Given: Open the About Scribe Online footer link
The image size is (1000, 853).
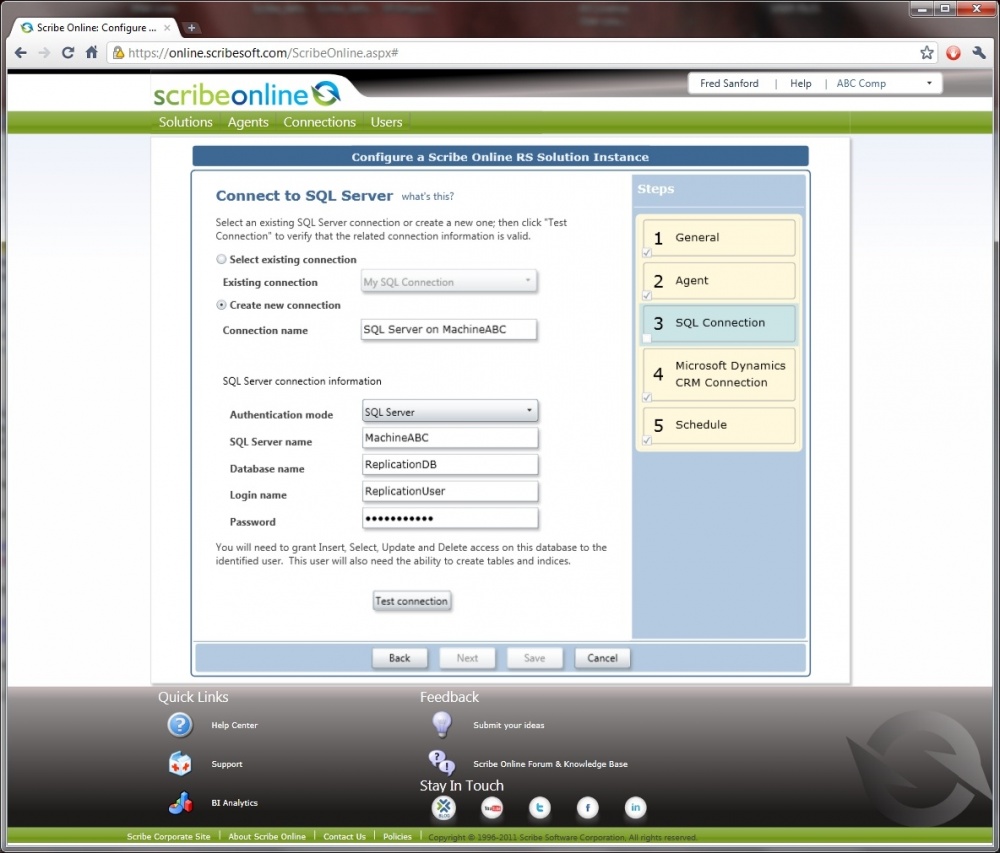Looking at the screenshot, I should click(267, 836).
